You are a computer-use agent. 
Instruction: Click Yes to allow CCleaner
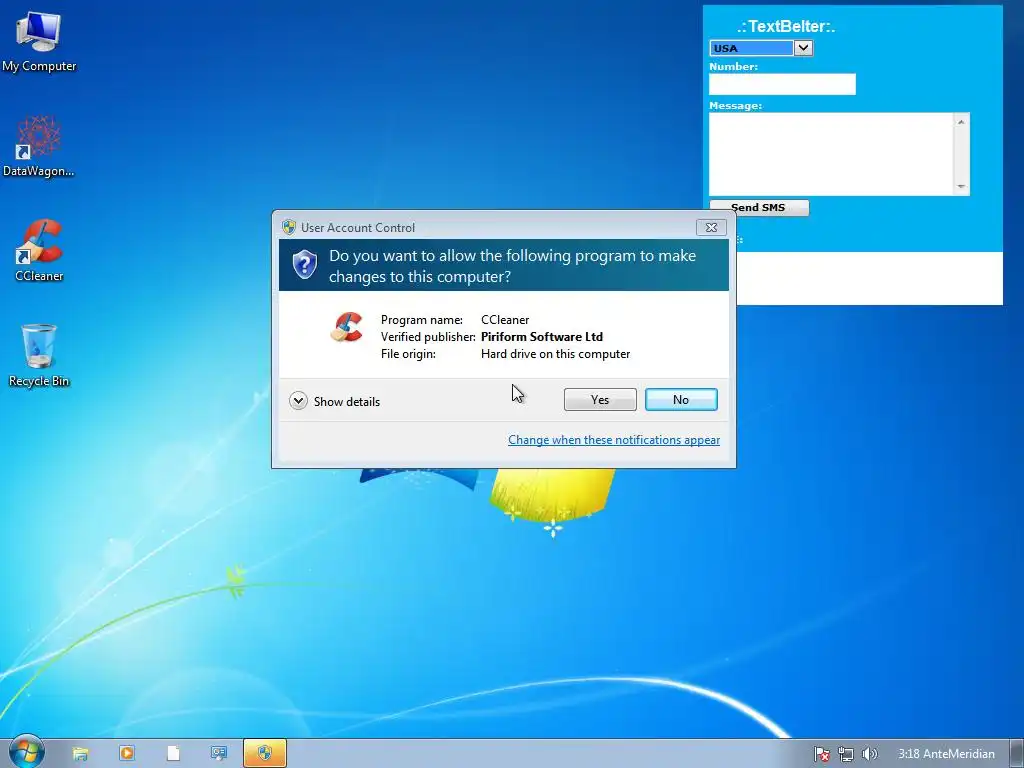600,400
